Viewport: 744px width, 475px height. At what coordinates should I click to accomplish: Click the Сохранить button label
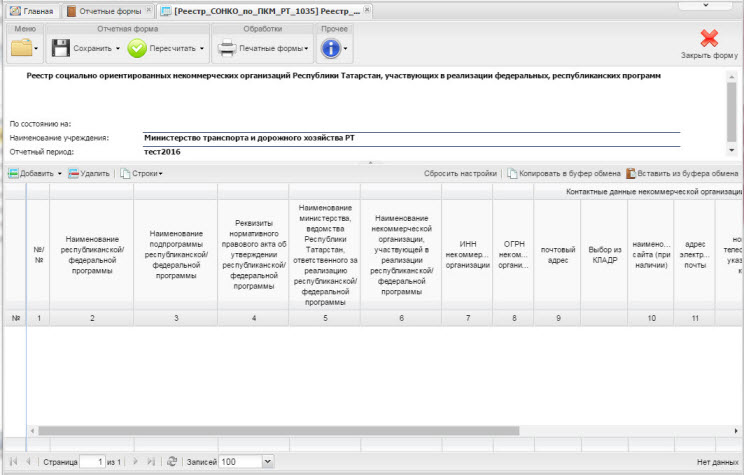(x=93, y=48)
